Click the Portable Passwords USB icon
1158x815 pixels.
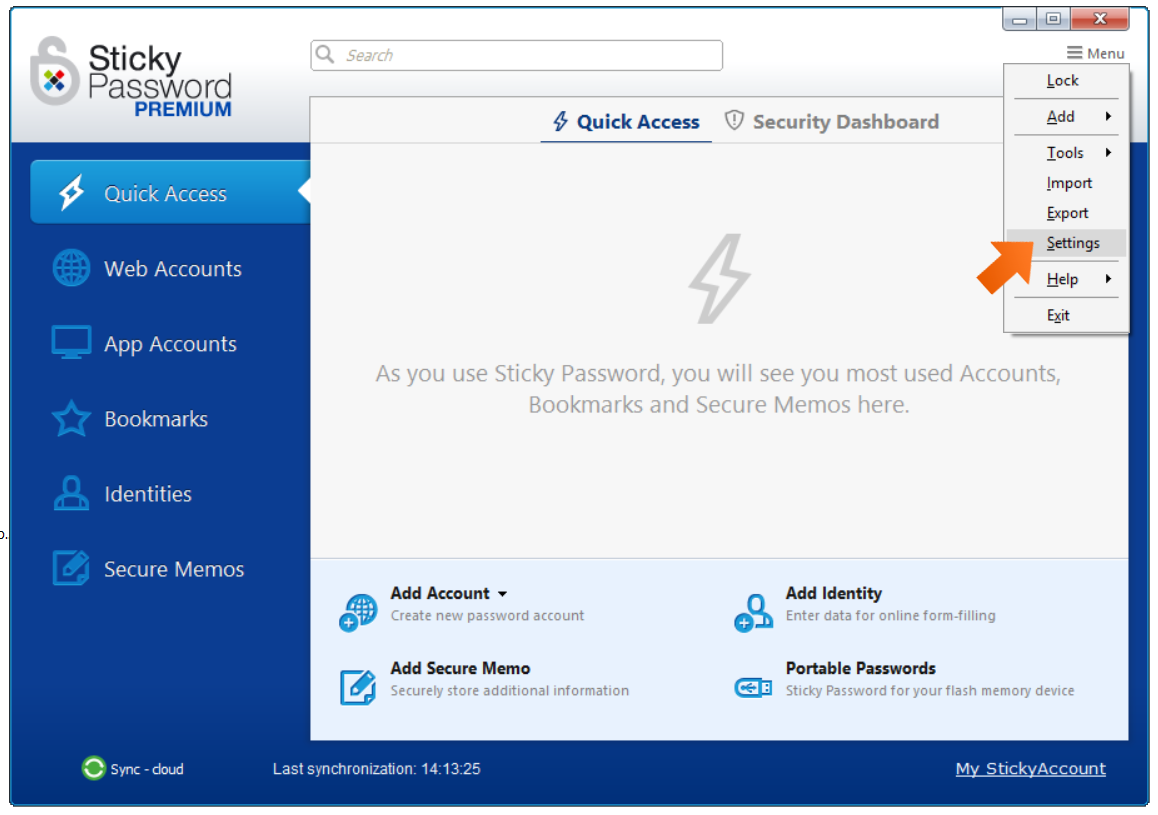(753, 688)
